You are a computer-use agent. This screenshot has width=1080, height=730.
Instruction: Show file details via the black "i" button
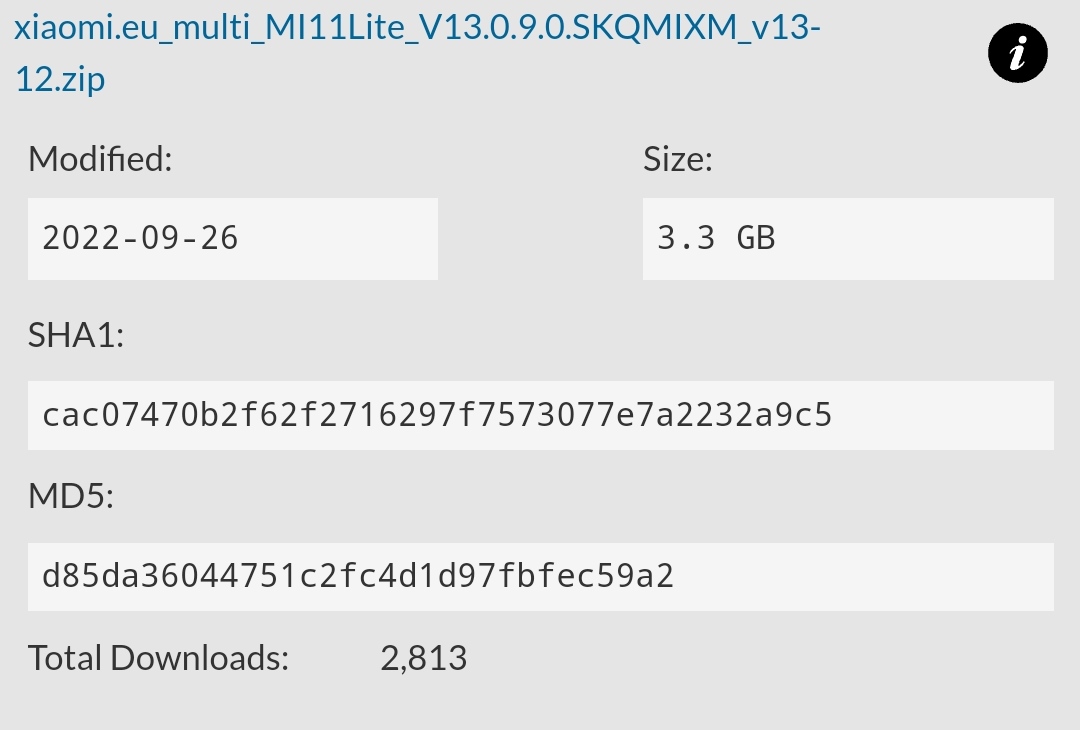[x=1017, y=54]
